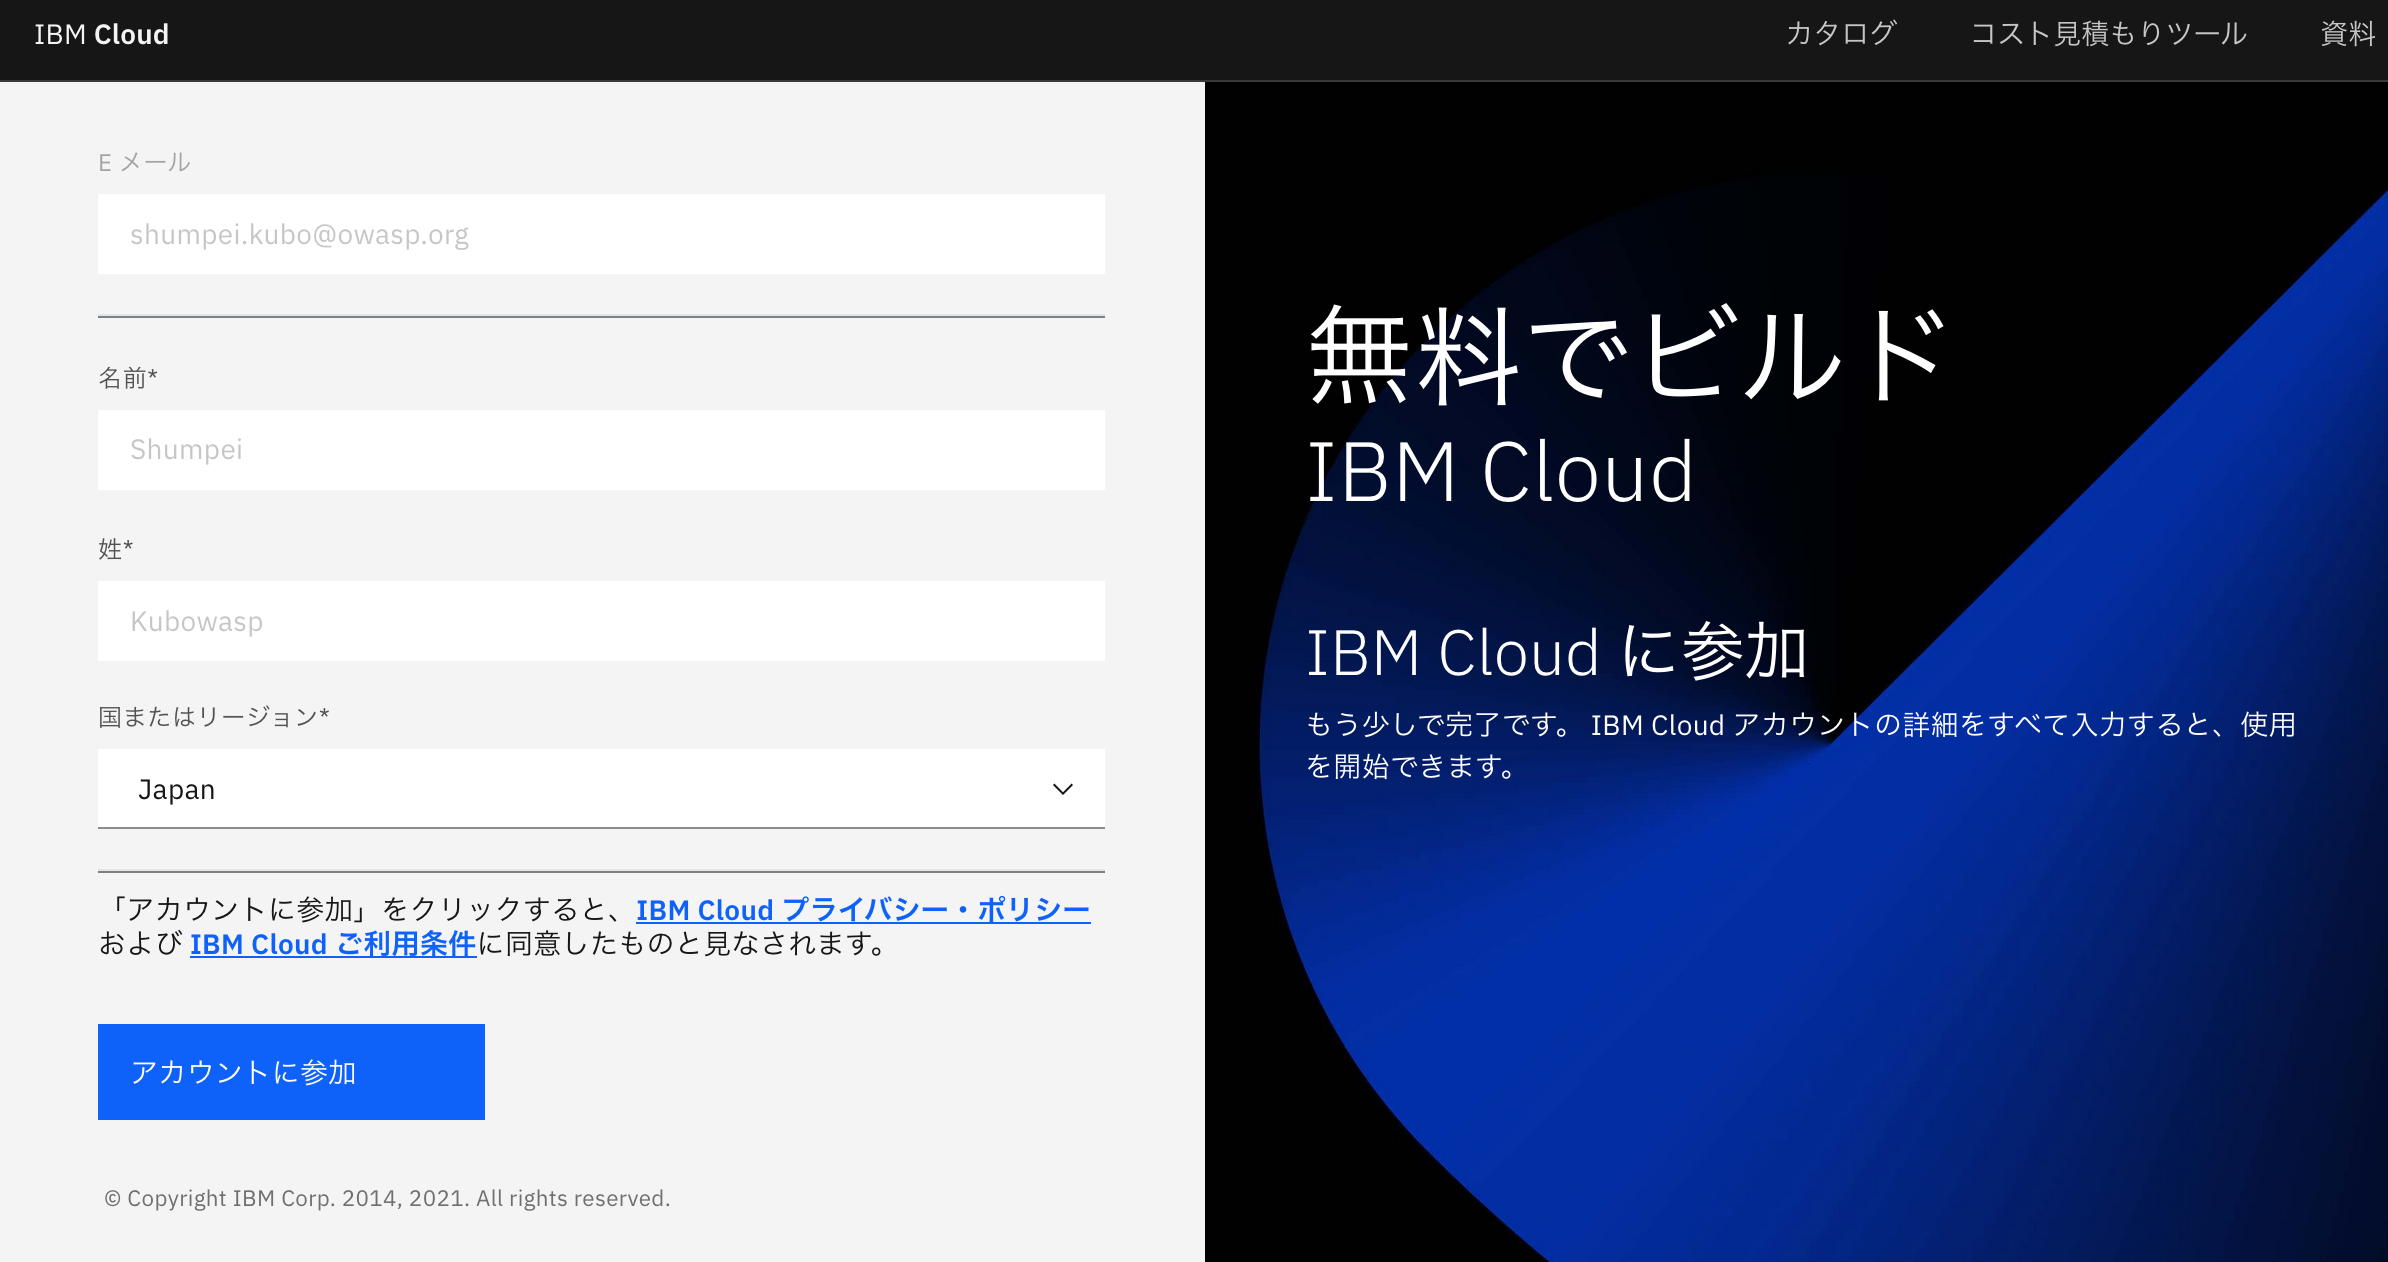Click the IBM Cloud logo

coord(100,34)
